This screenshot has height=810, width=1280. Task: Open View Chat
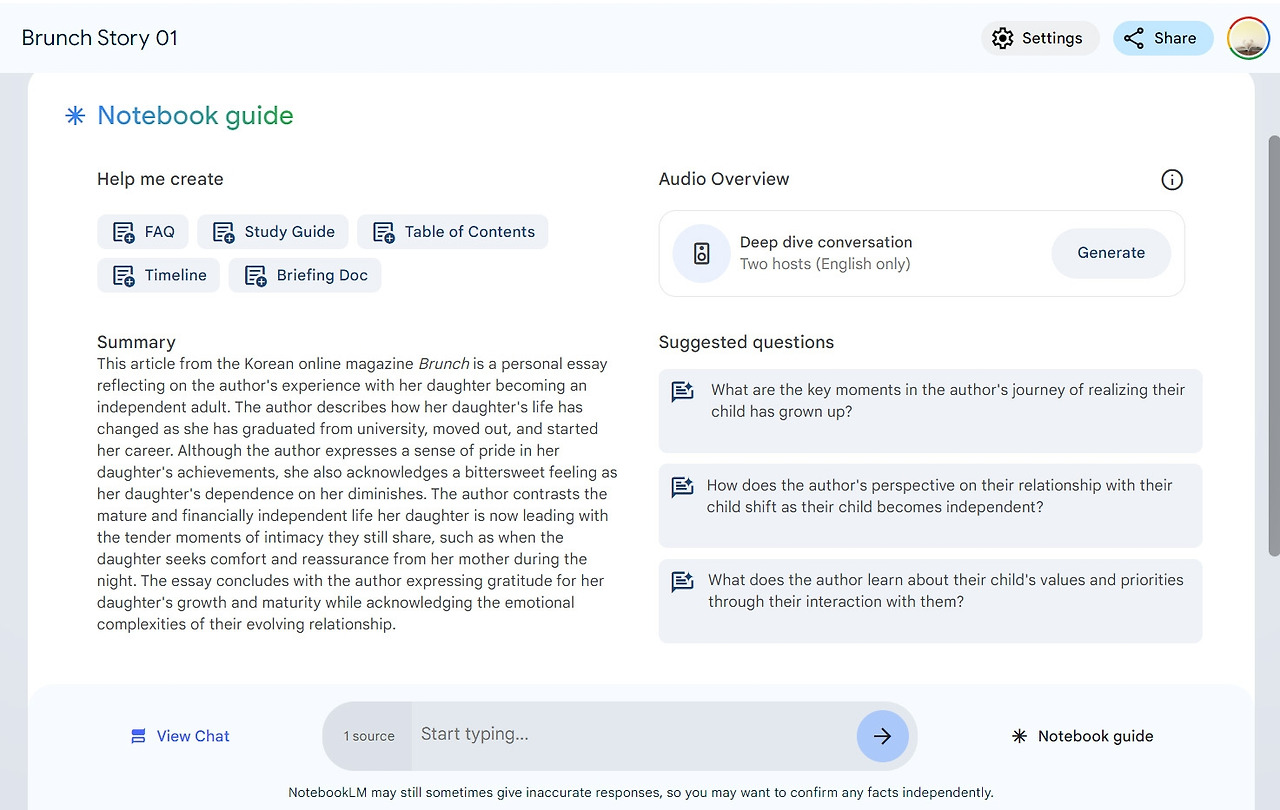pos(180,736)
